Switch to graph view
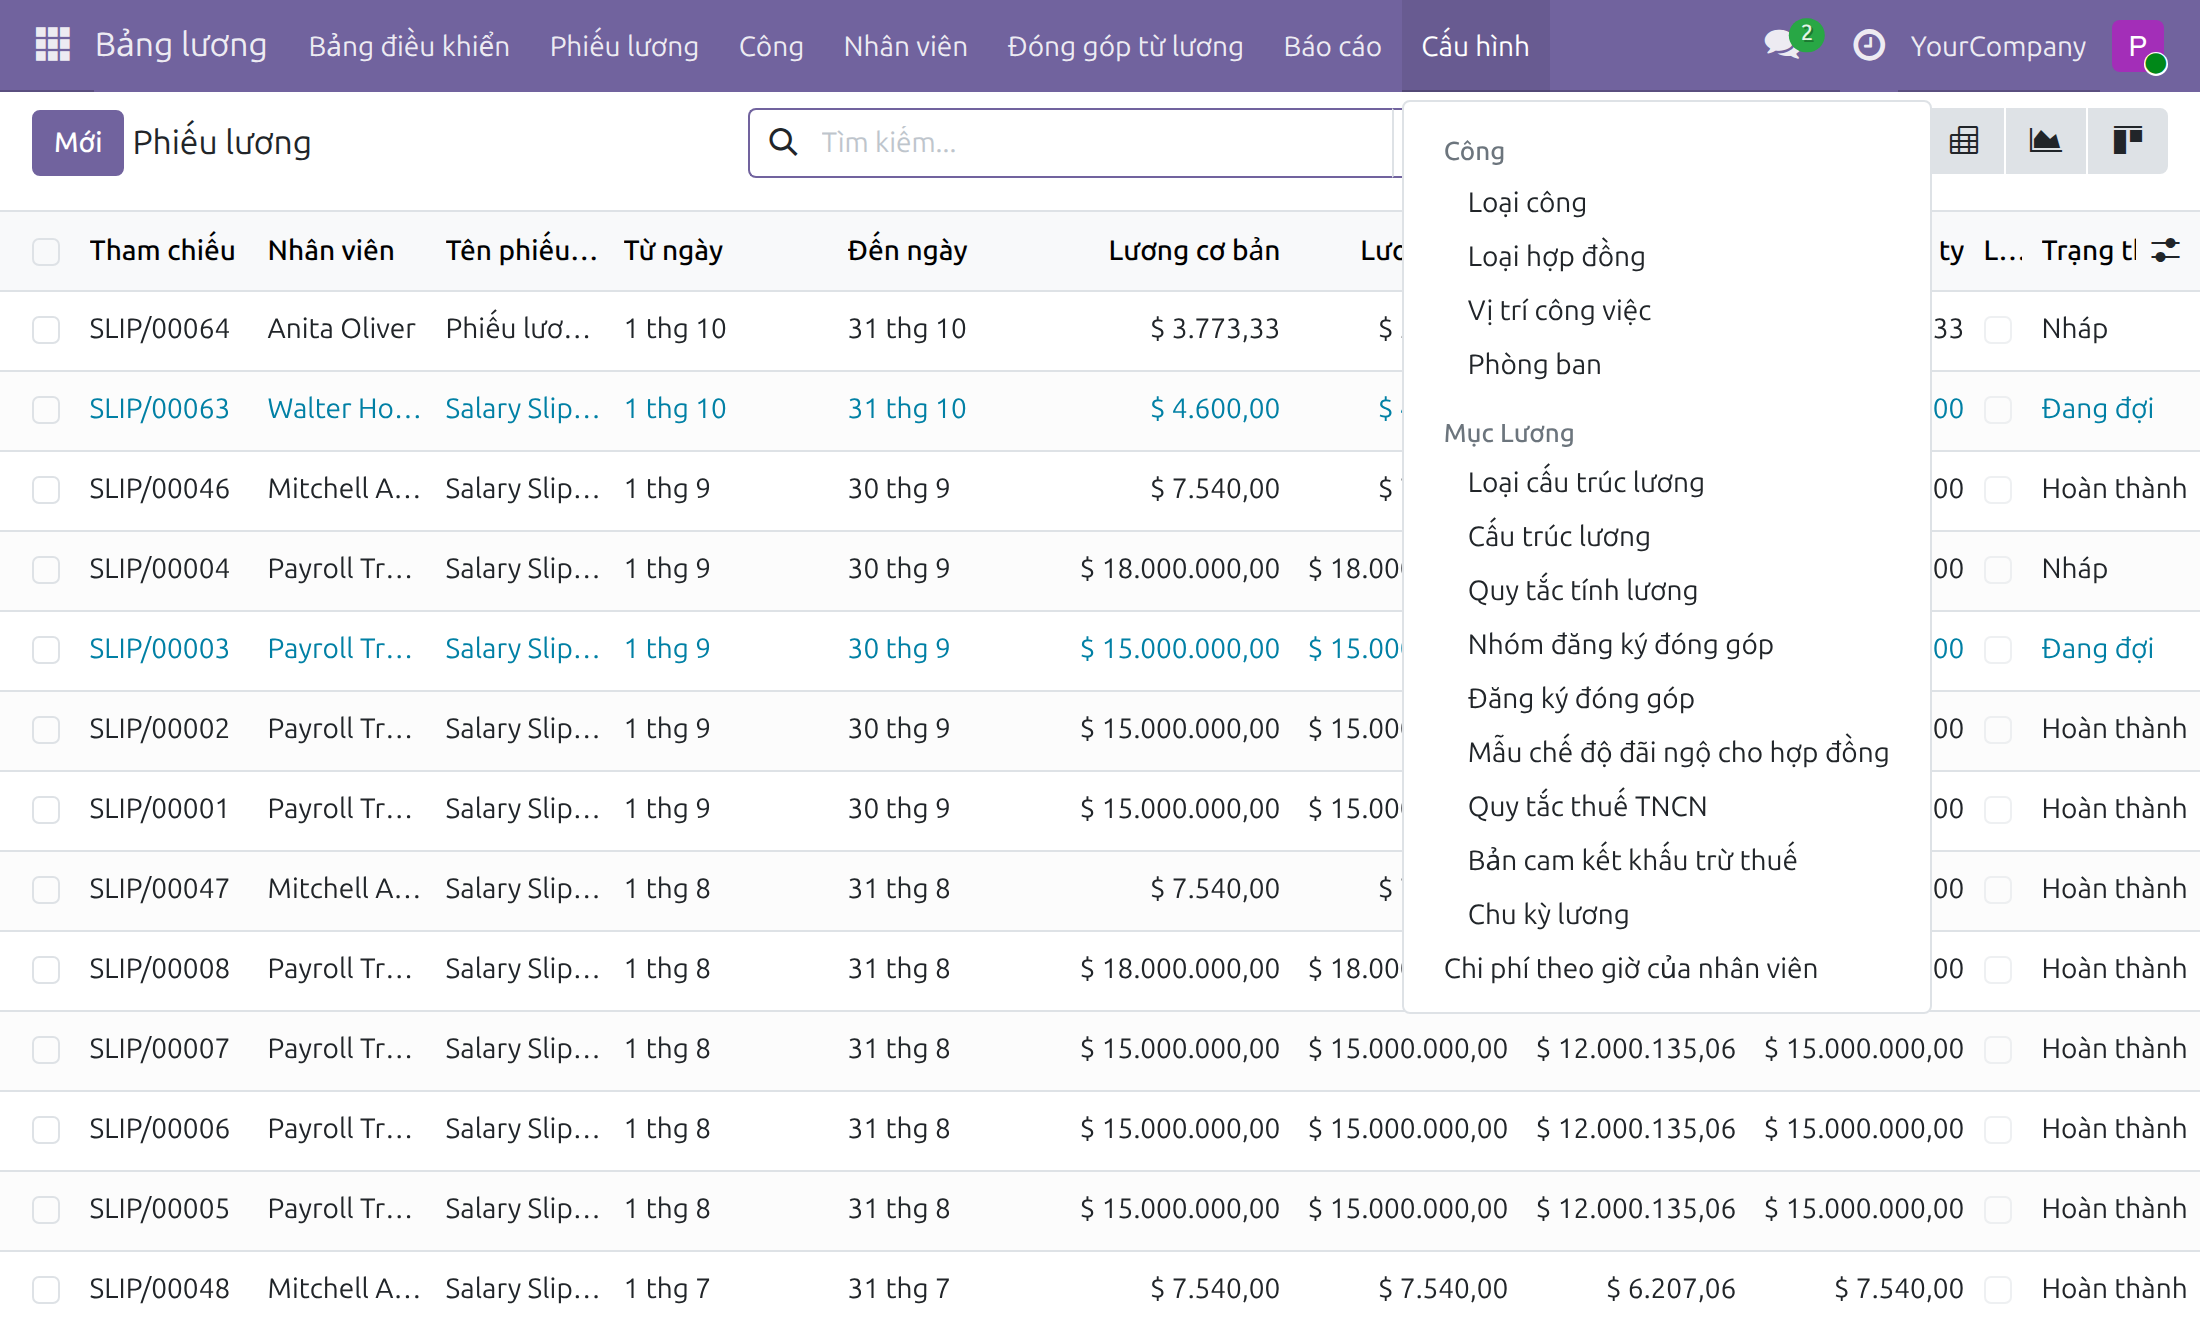 2045,141
